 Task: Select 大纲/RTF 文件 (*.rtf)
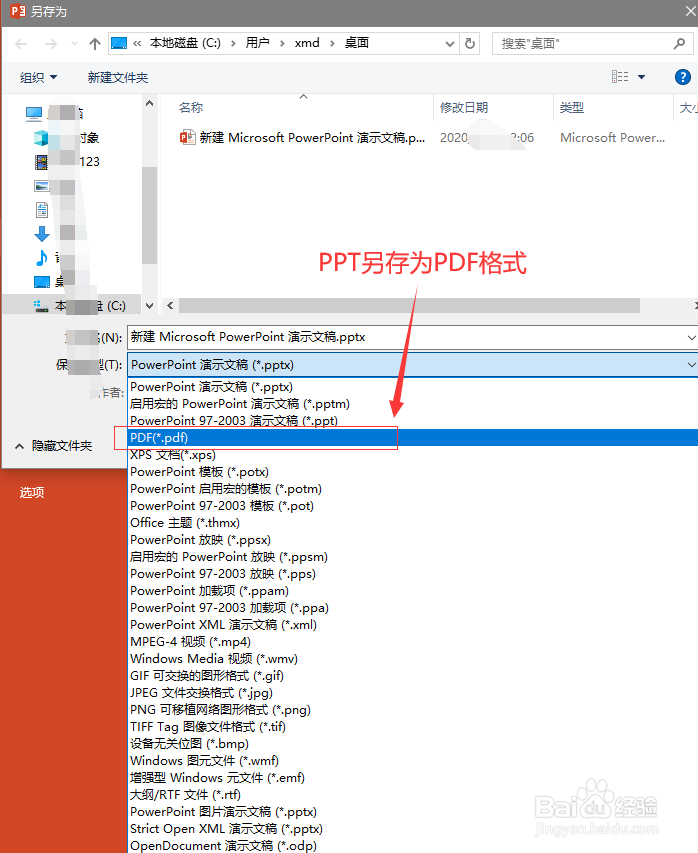(x=413, y=795)
